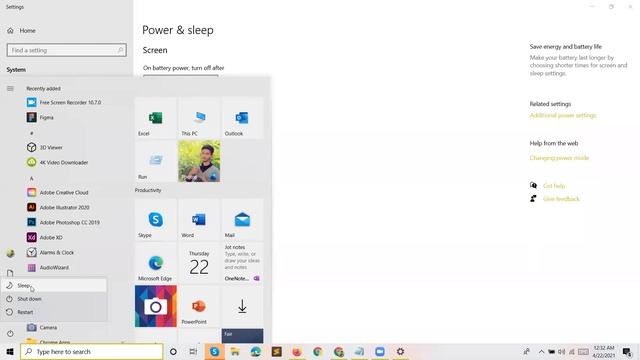Viewport: 640px width, 360px height.
Task: Open Sublime Text from the taskbar
Action: [x=277, y=351]
